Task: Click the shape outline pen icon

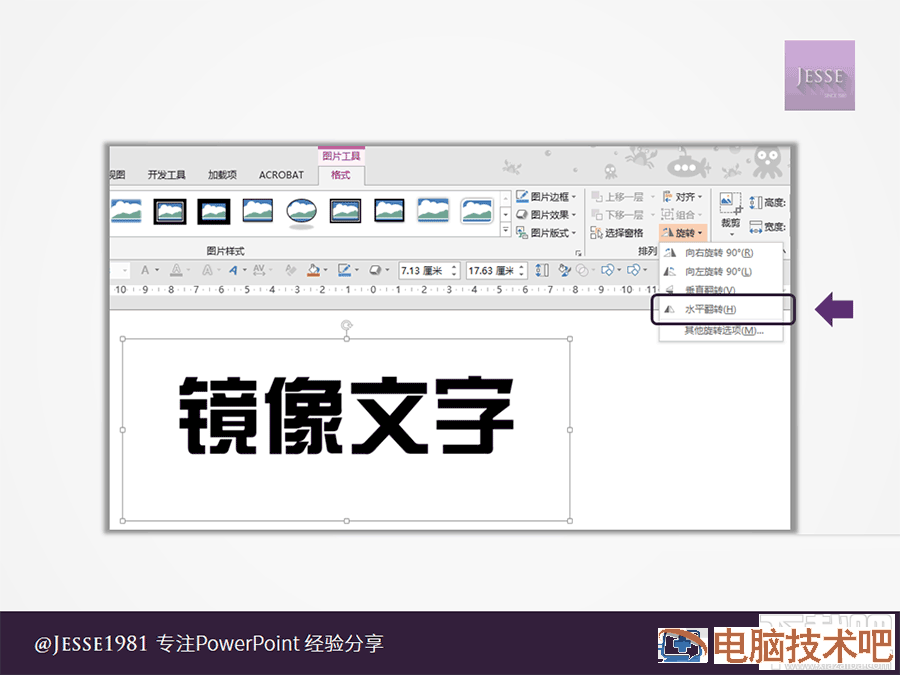Action: 344,270
